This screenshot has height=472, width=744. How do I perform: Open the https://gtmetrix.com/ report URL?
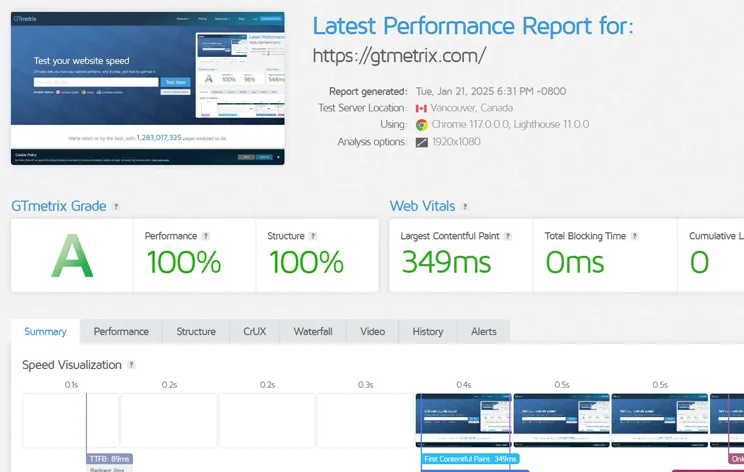pyautogui.click(x=399, y=56)
